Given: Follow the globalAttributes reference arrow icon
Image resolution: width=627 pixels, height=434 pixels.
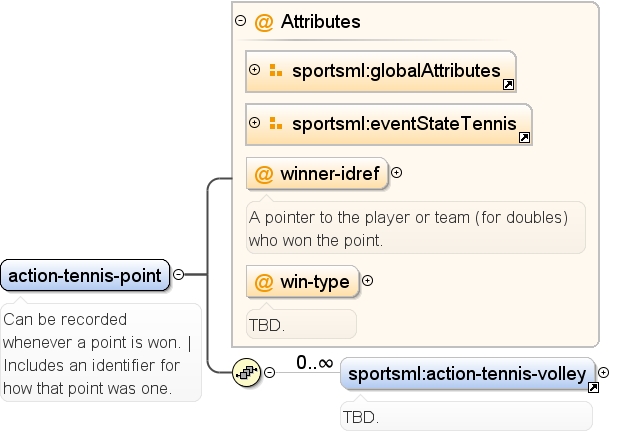Looking at the screenshot, I should tap(508, 84).
